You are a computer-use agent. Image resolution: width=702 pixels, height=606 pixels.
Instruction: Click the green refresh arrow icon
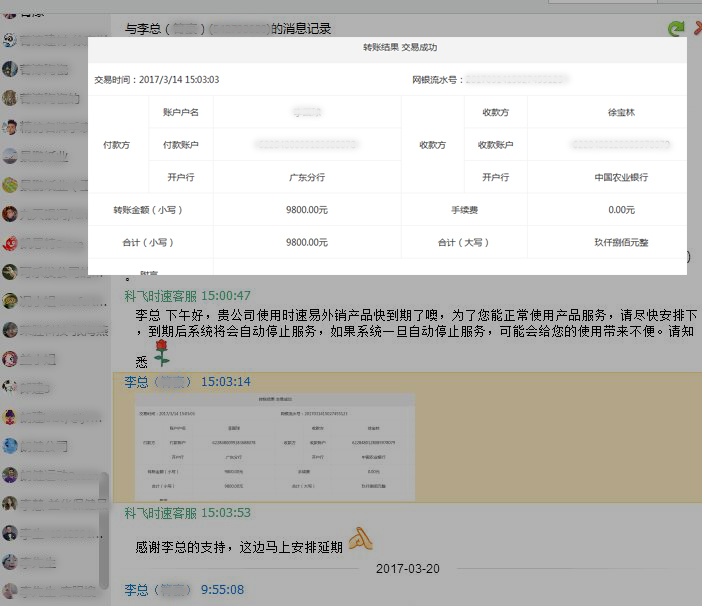676,29
